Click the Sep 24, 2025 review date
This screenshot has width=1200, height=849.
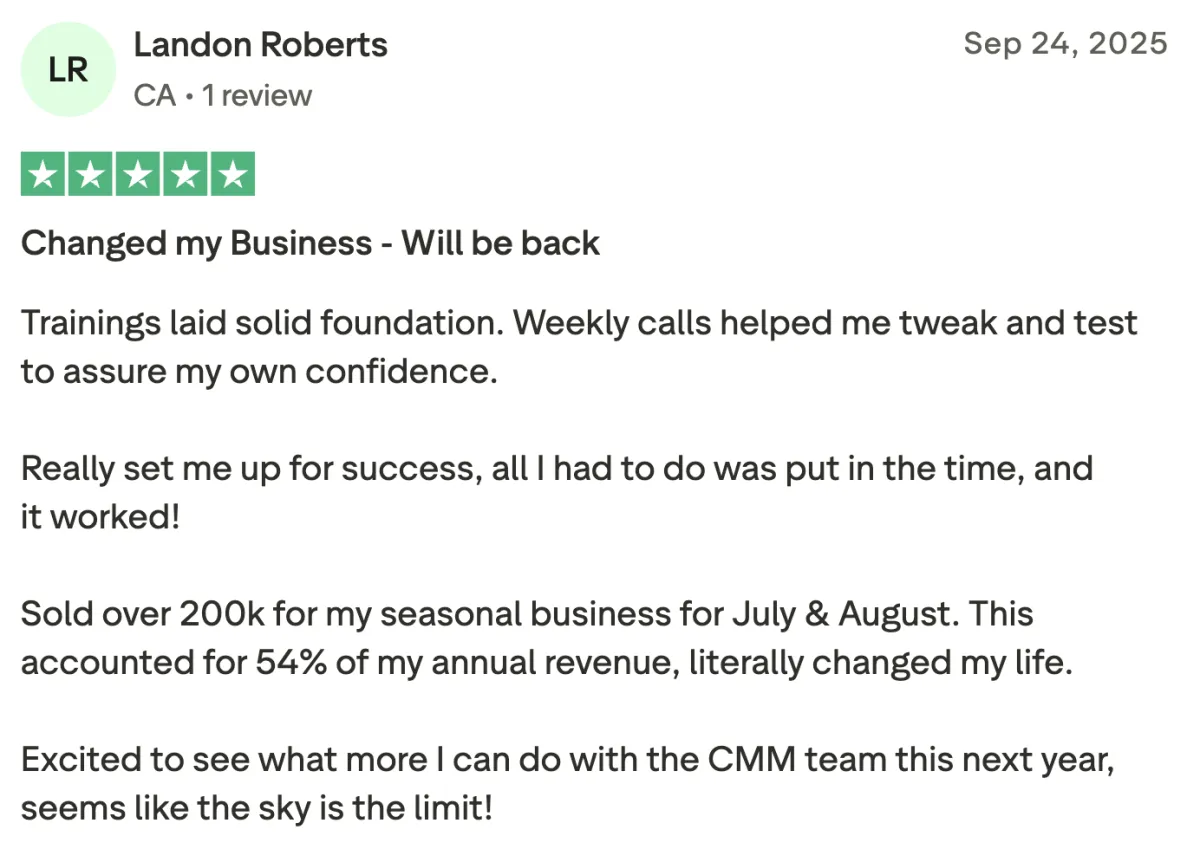pyautogui.click(x=1065, y=43)
